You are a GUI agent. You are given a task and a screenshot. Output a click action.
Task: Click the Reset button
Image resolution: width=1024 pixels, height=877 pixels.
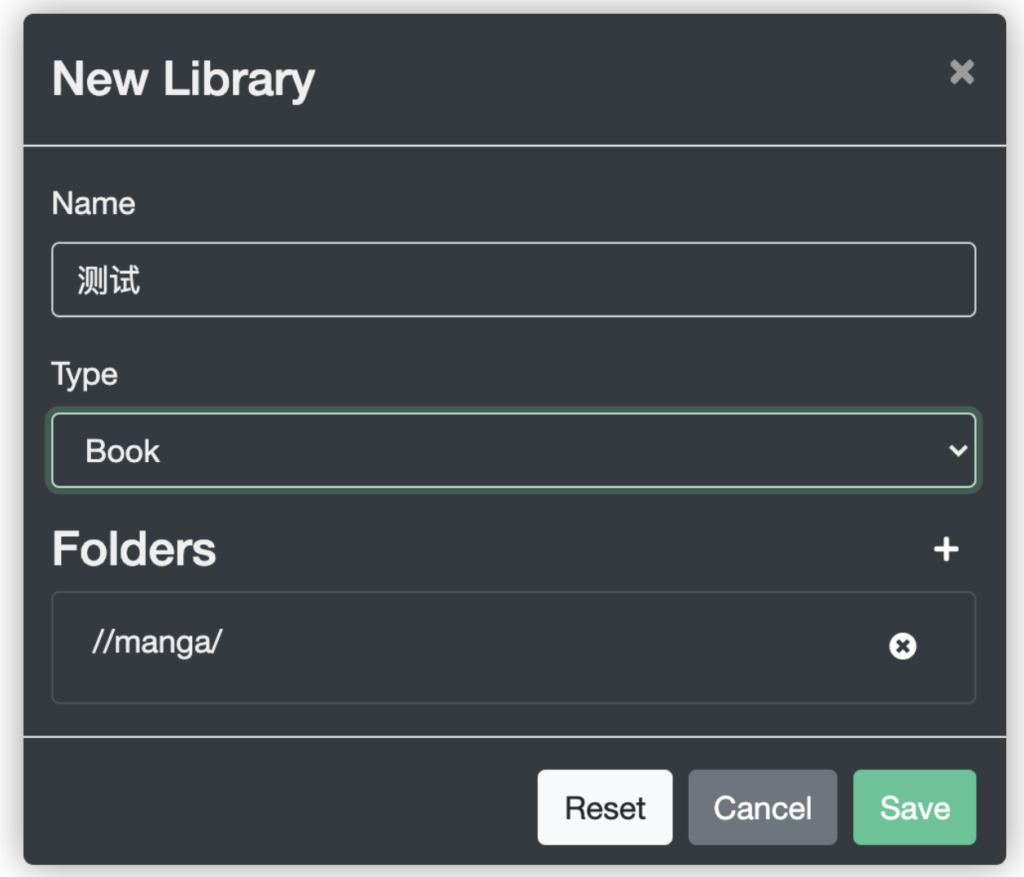(605, 808)
